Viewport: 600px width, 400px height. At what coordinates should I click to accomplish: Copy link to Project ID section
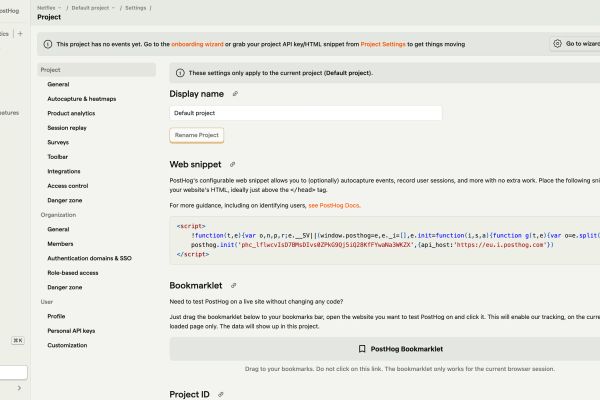pyautogui.click(x=221, y=395)
